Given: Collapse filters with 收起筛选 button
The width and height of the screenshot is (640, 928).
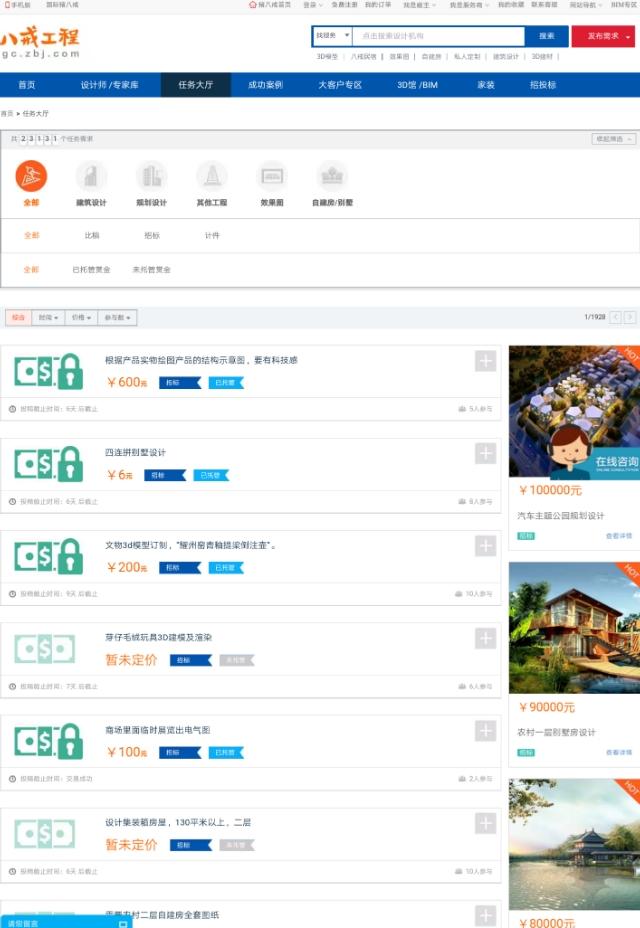Looking at the screenshot, I should [x=613, y=139].
